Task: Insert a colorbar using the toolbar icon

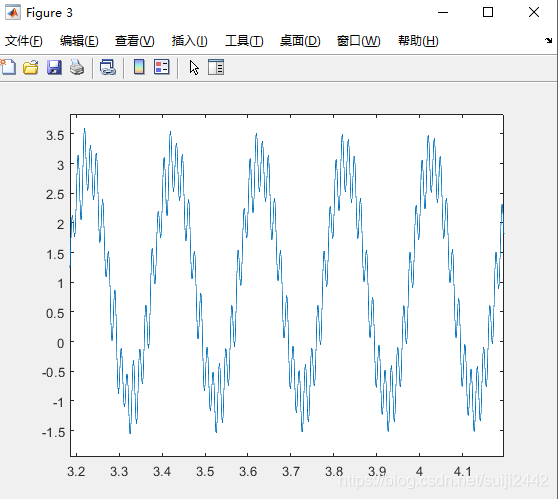Action: (x=139, y=67)
